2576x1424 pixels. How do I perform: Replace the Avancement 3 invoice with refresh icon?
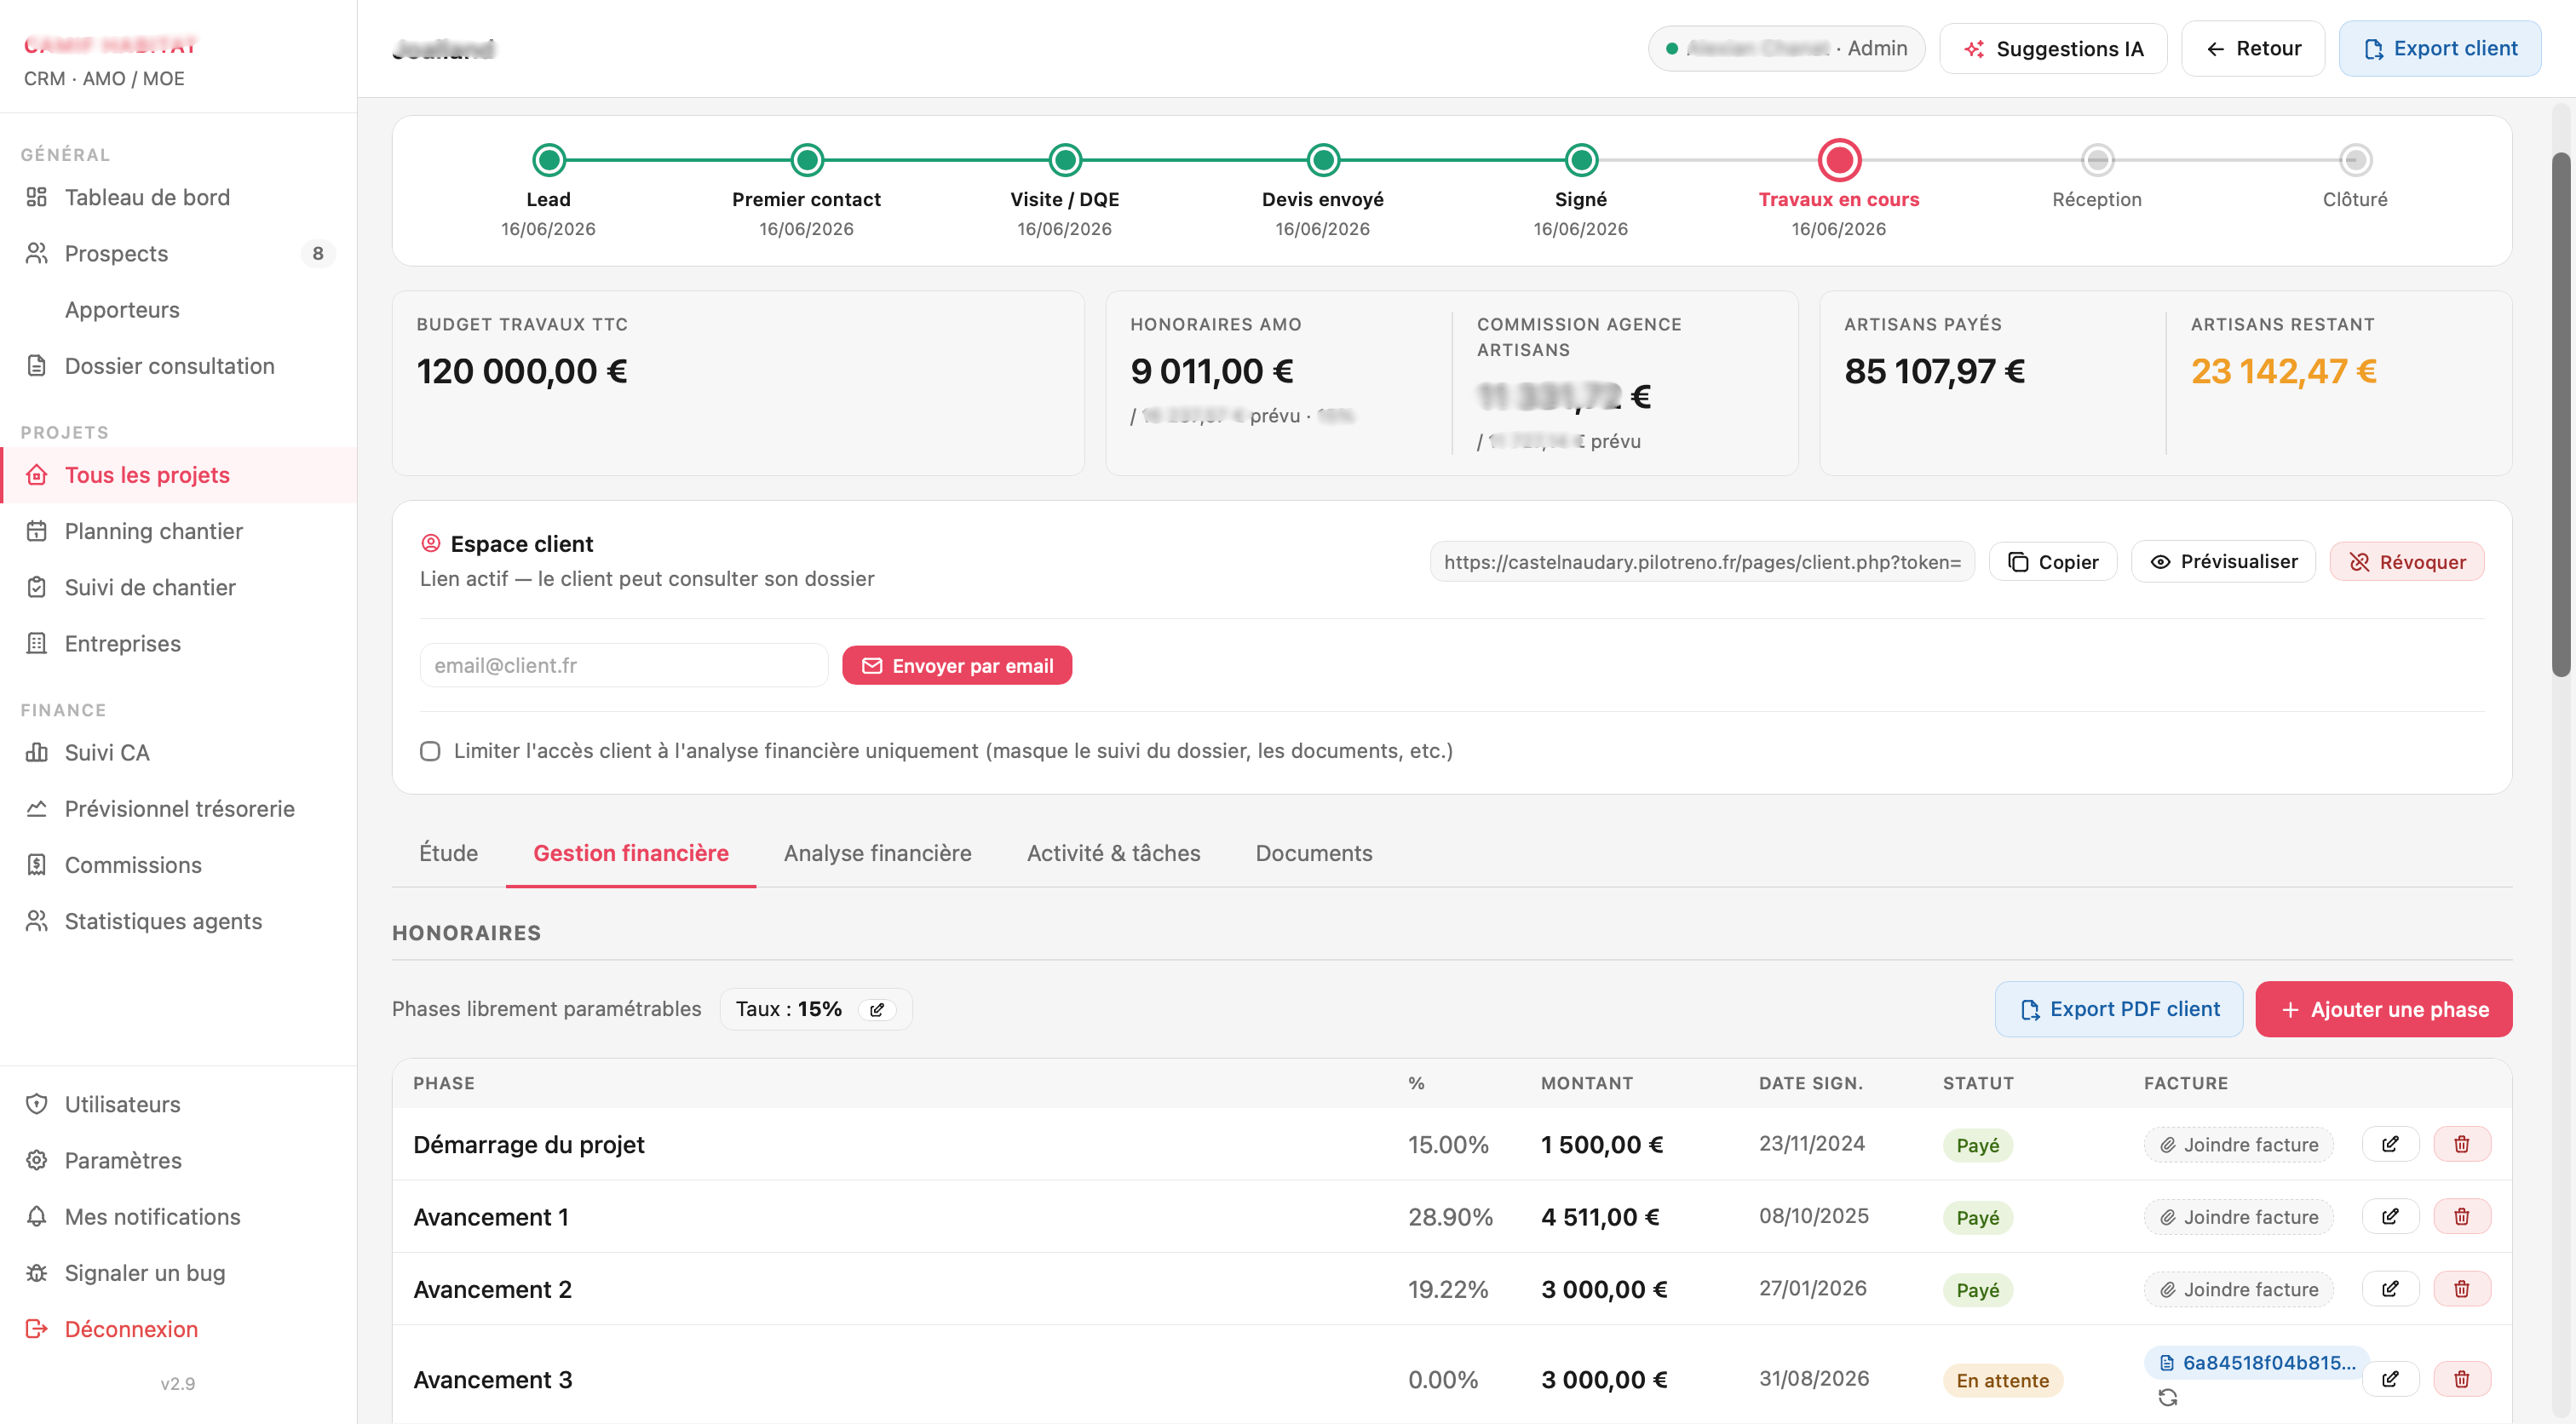(2167, 1397)
